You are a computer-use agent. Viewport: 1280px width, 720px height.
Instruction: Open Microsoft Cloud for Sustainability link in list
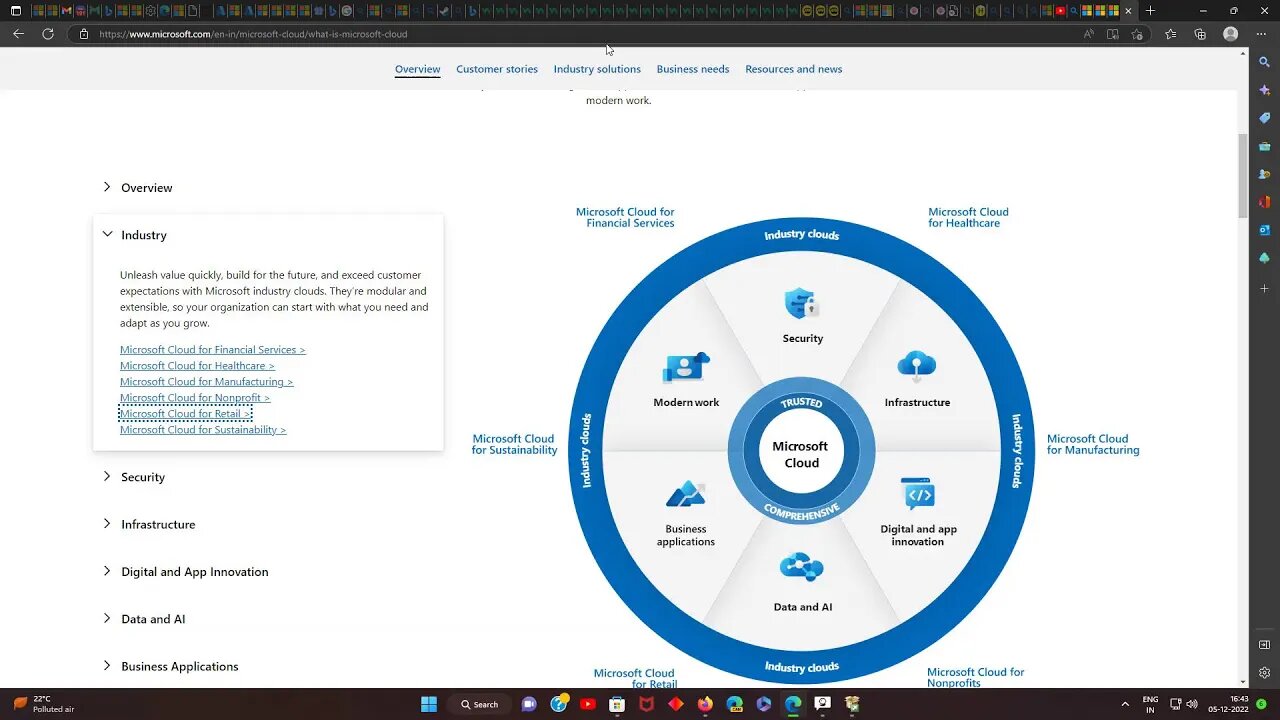(x=203, y=430)
